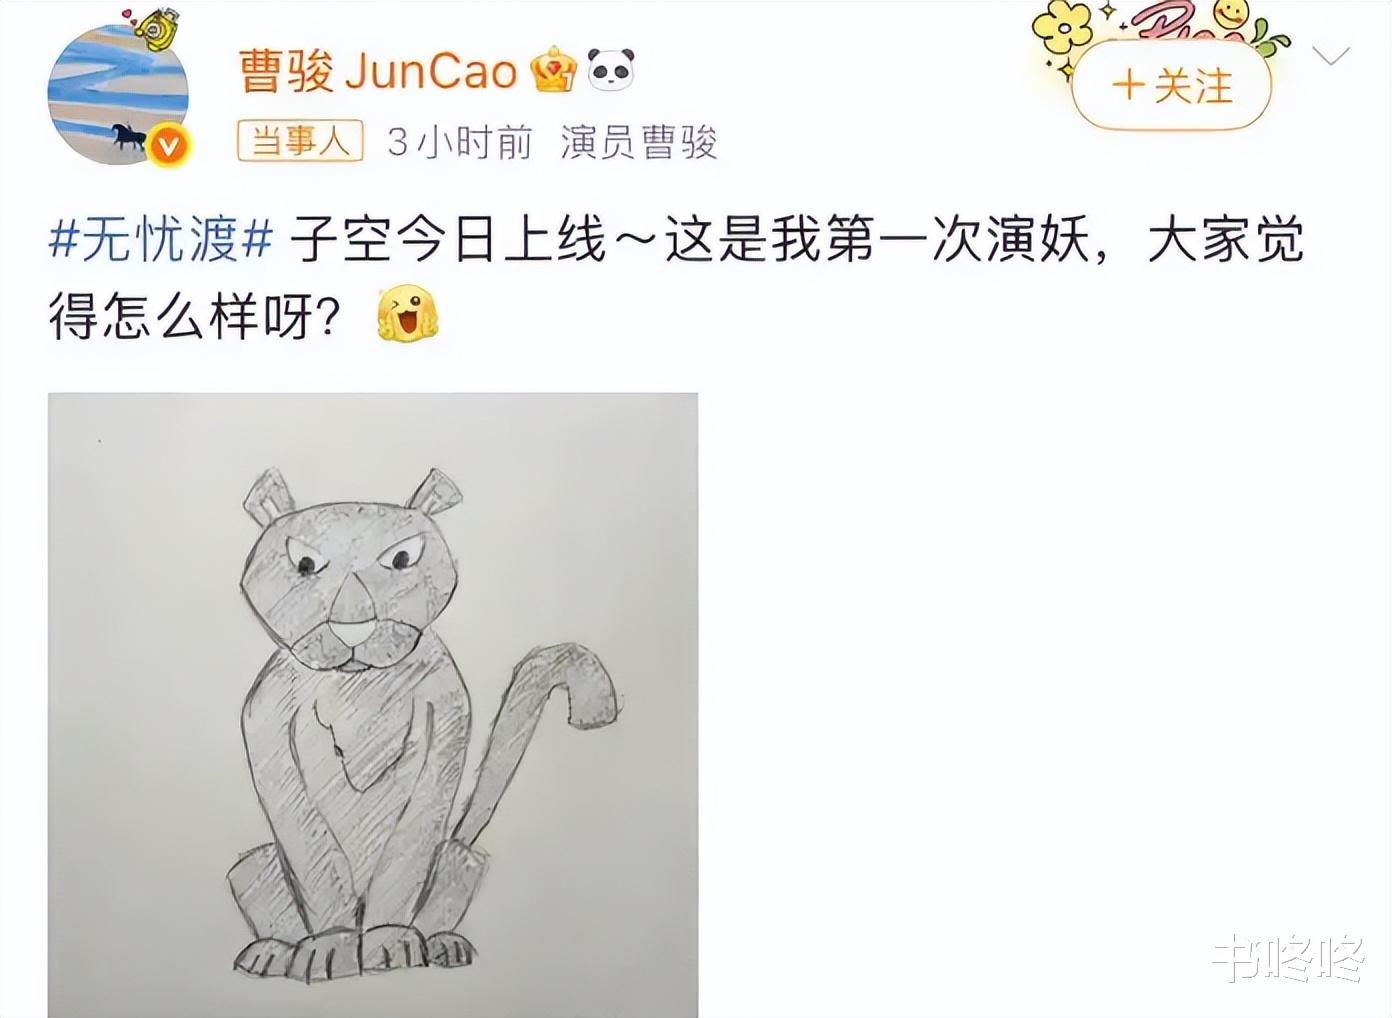Open the #无忧渡# hashtag topic
Screen dimensions: 1392x1018
160,241
